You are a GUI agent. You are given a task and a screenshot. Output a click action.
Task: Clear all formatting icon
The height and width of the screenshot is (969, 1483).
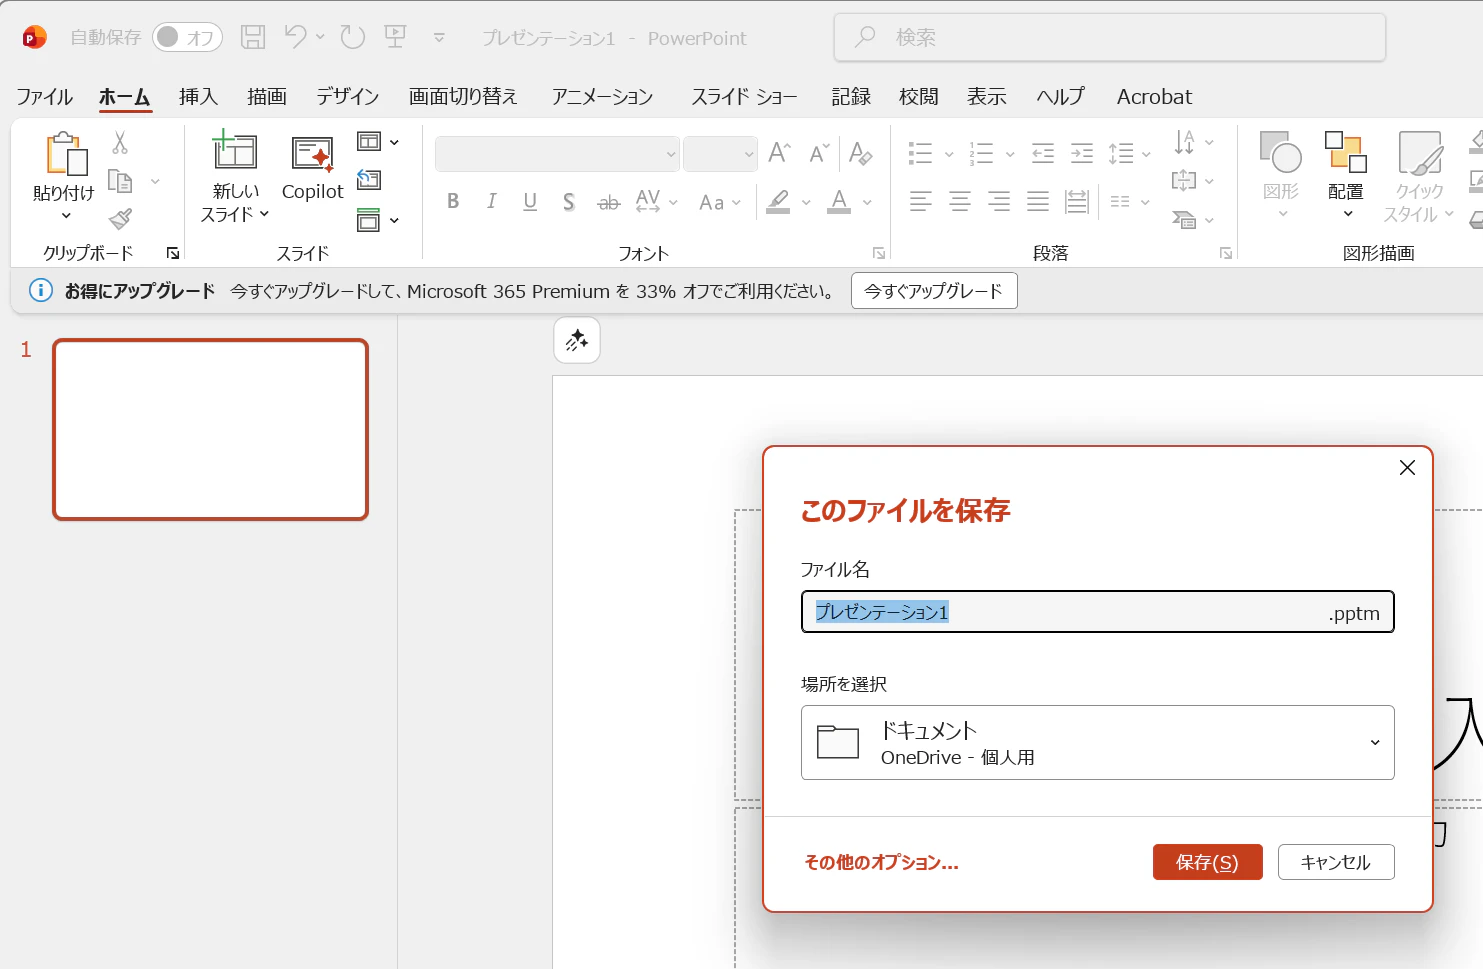click(860, 153)
